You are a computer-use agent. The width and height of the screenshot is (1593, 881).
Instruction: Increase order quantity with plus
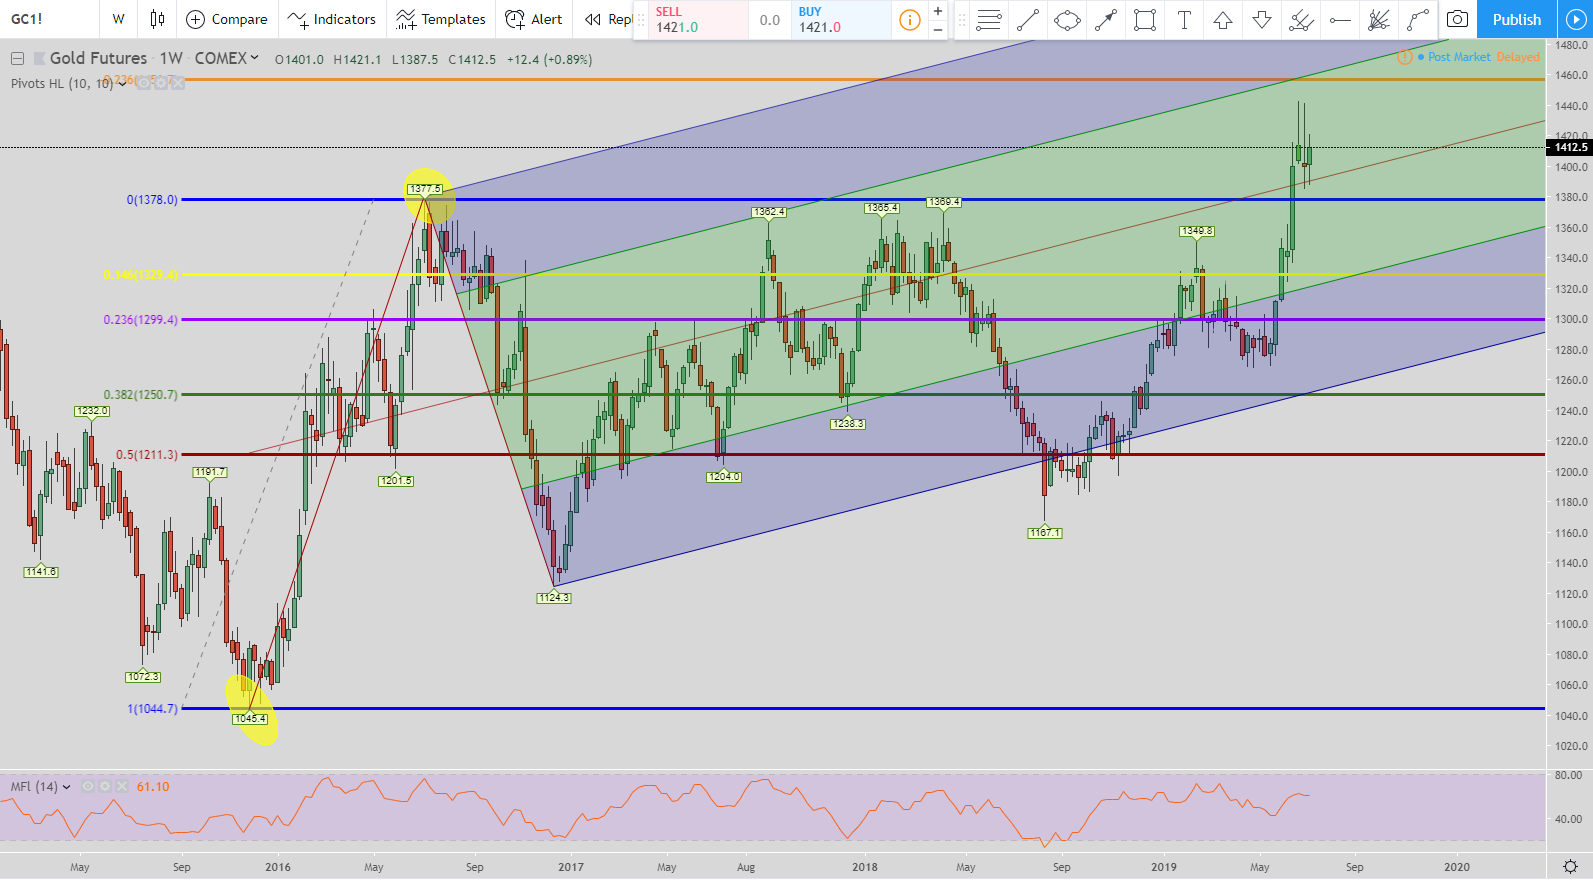[938, 11]
